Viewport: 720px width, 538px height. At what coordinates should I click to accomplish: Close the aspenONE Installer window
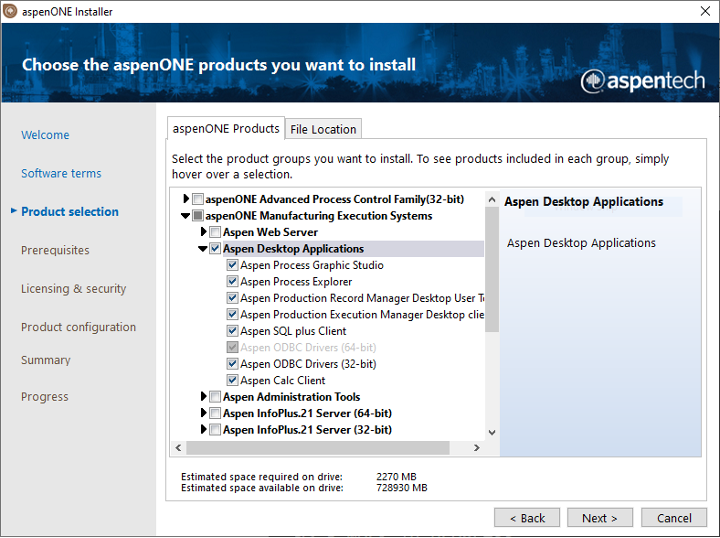696,12
